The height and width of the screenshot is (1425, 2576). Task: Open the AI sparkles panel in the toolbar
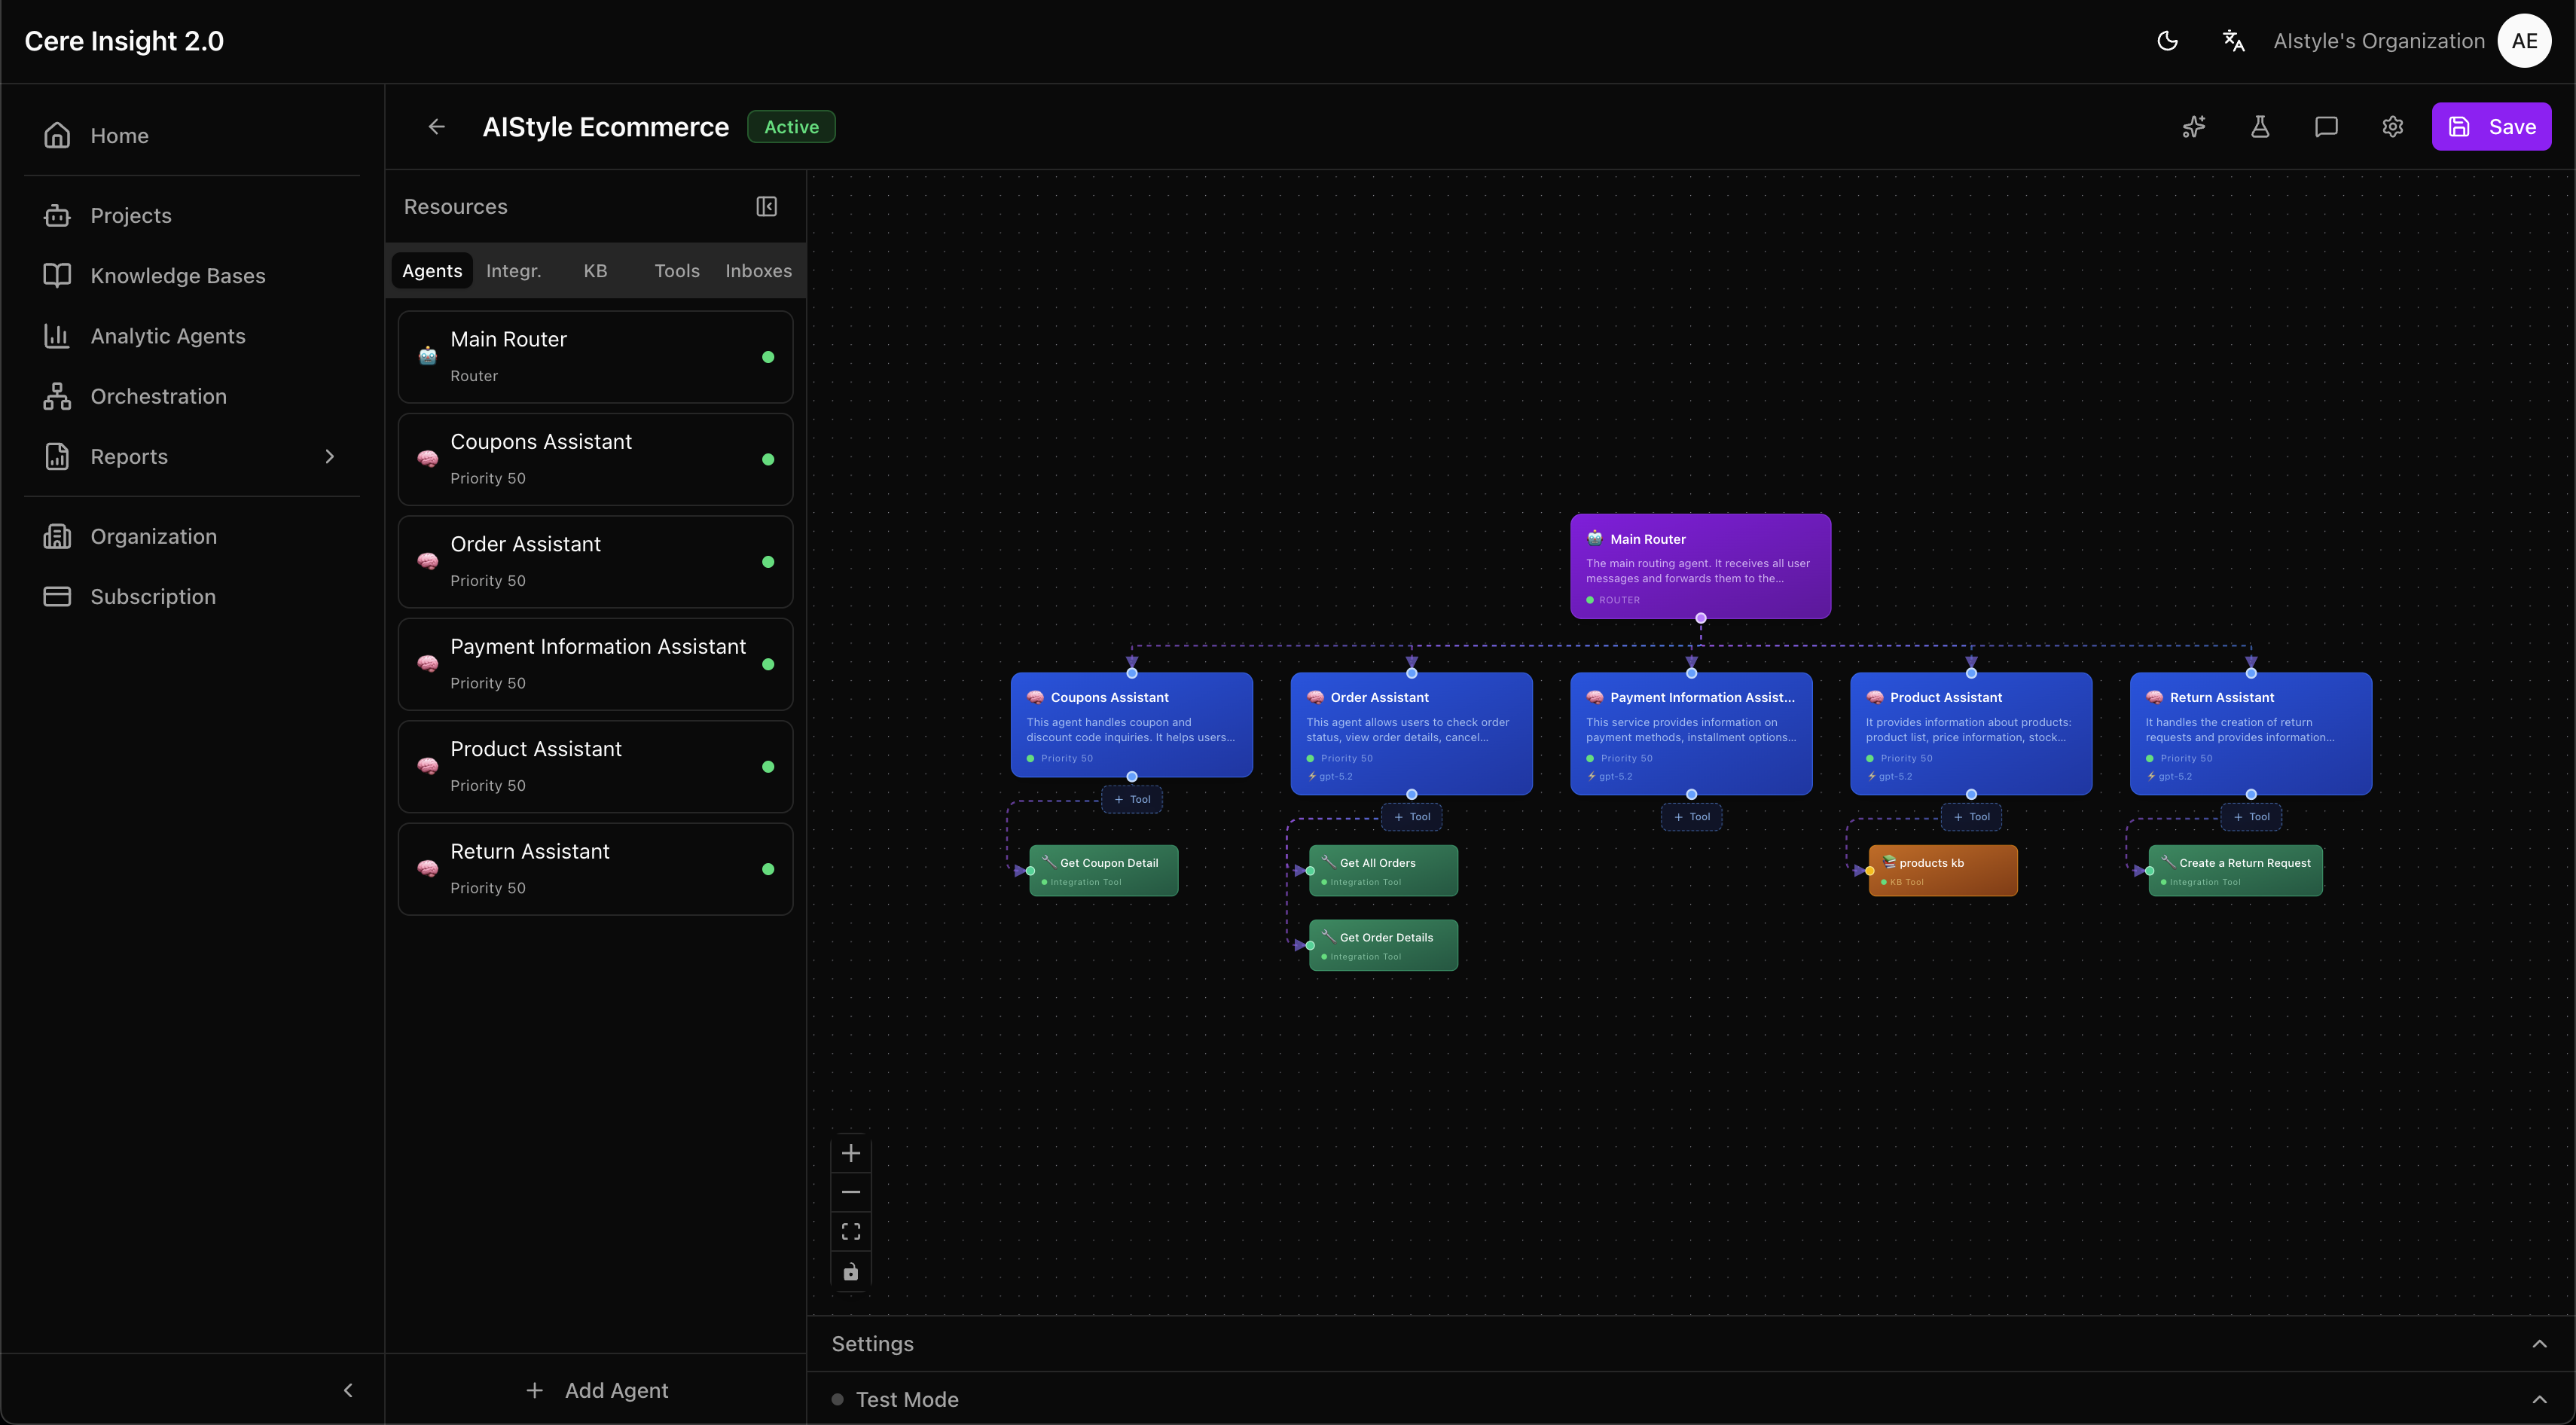pyautogui.click(x=2194, y=126)
